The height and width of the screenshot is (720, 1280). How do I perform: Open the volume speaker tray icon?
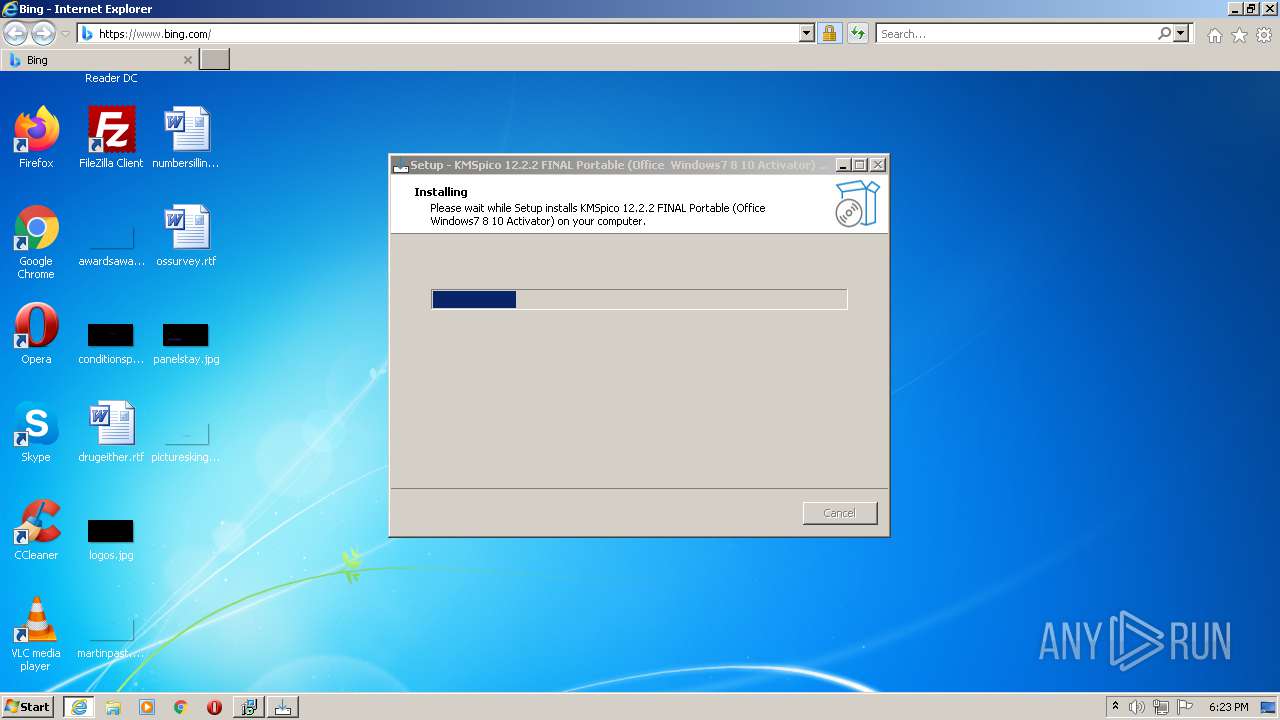point(1137,707)
